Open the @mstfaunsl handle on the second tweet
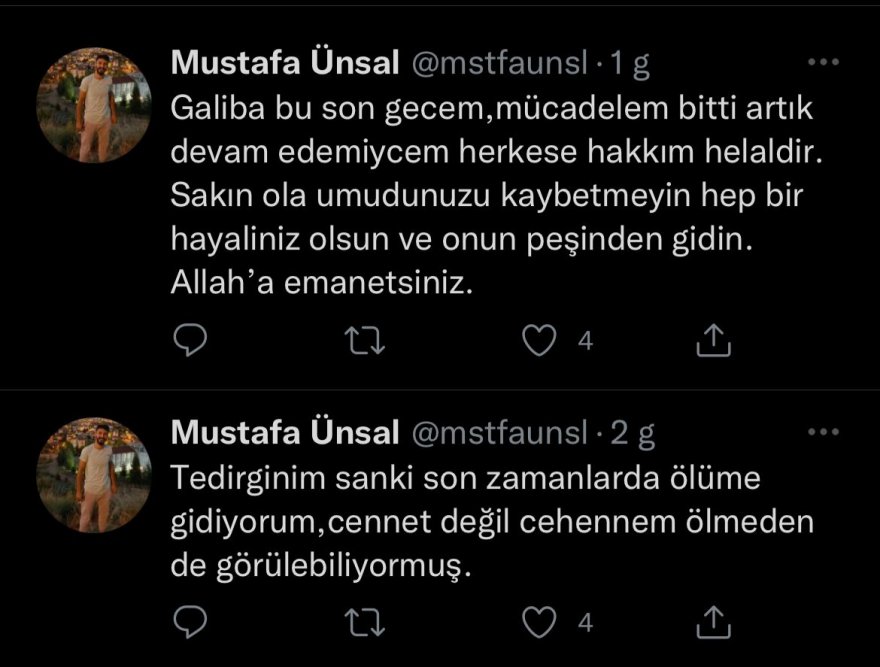 point(499,433)
